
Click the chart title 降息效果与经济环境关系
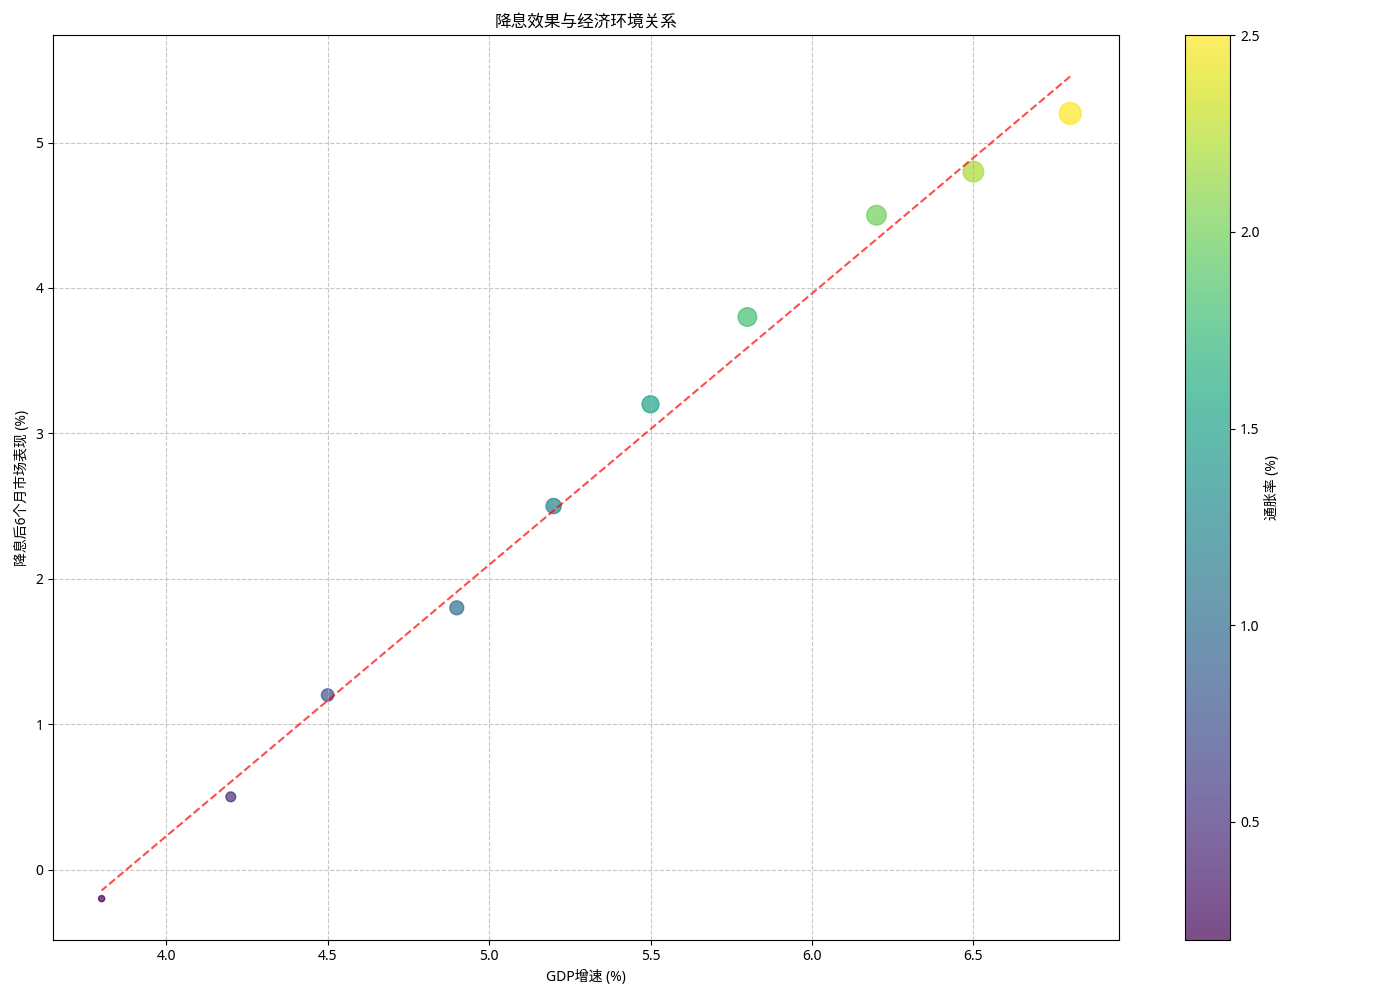[x=586, y=21]
